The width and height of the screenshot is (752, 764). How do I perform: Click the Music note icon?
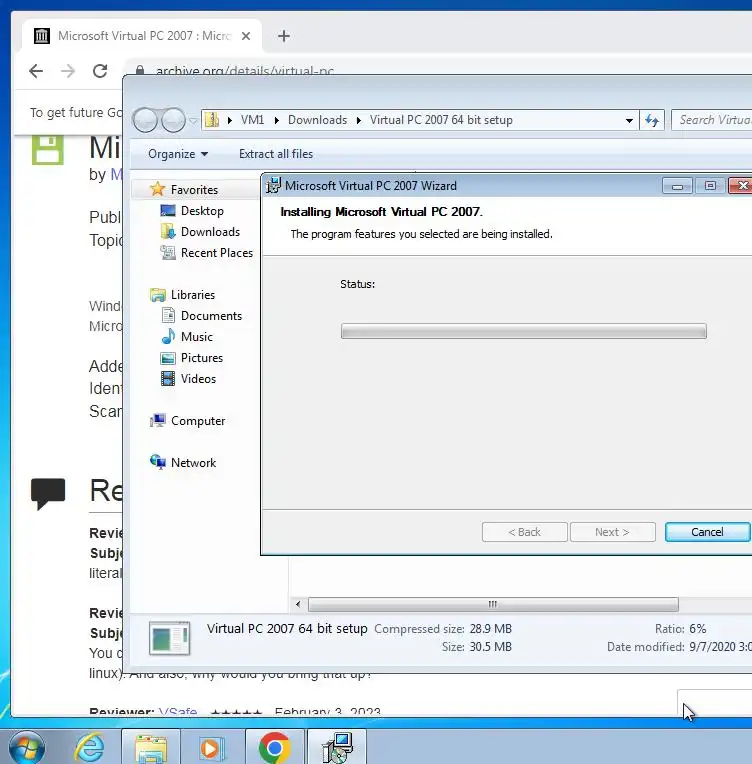tap(168, 336)
